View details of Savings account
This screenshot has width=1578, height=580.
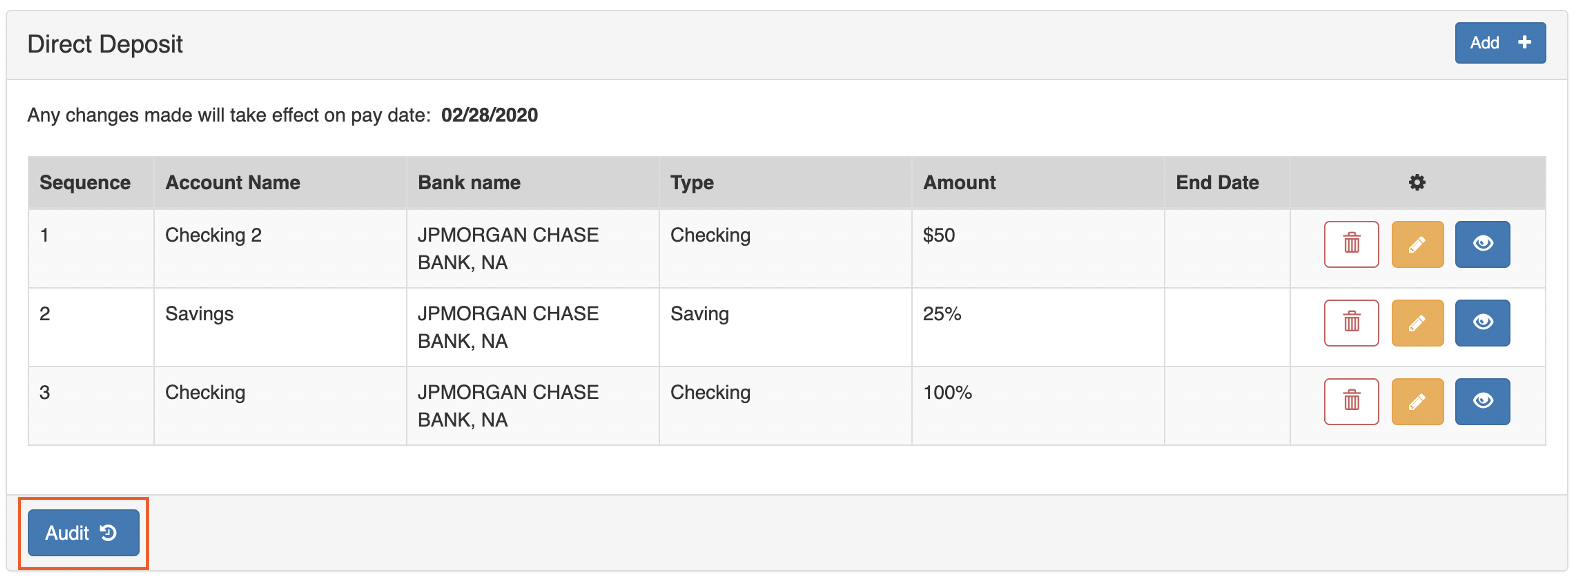click(1482, 323)
